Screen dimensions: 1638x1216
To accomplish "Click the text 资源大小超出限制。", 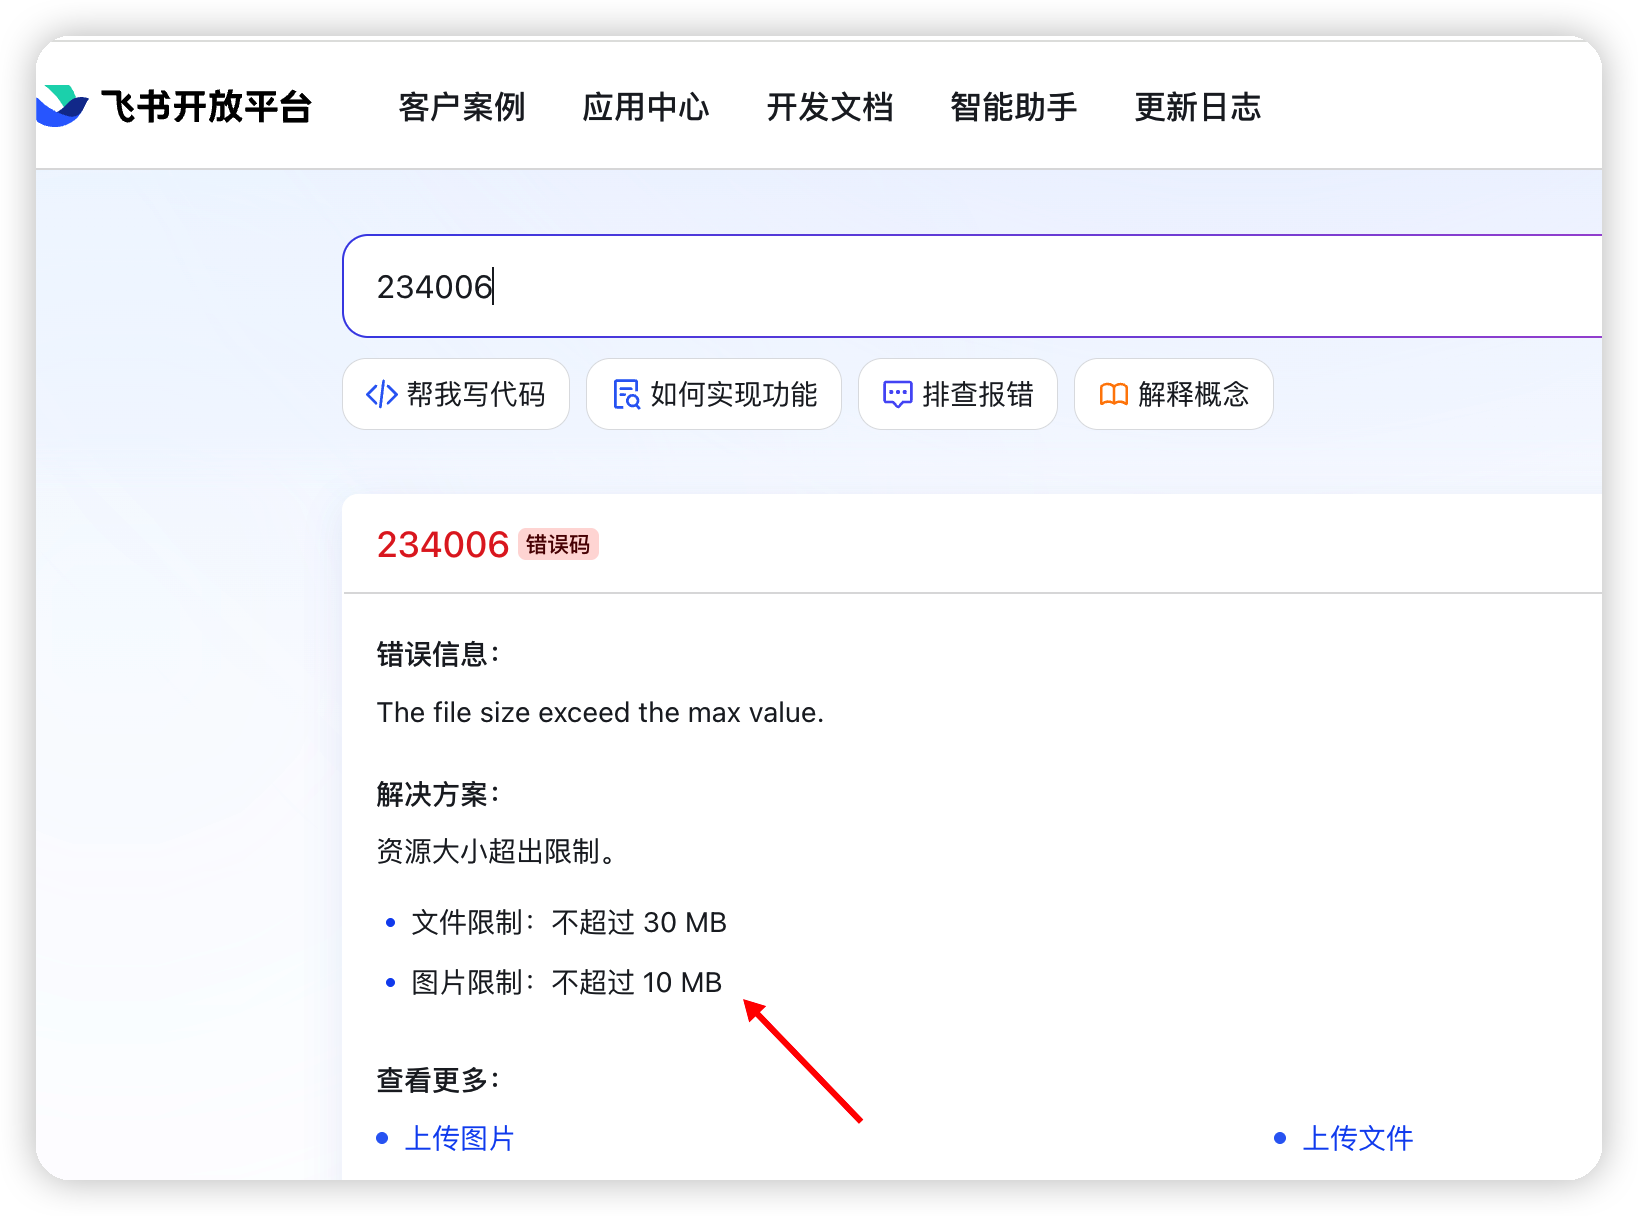I will click(496, 851).
